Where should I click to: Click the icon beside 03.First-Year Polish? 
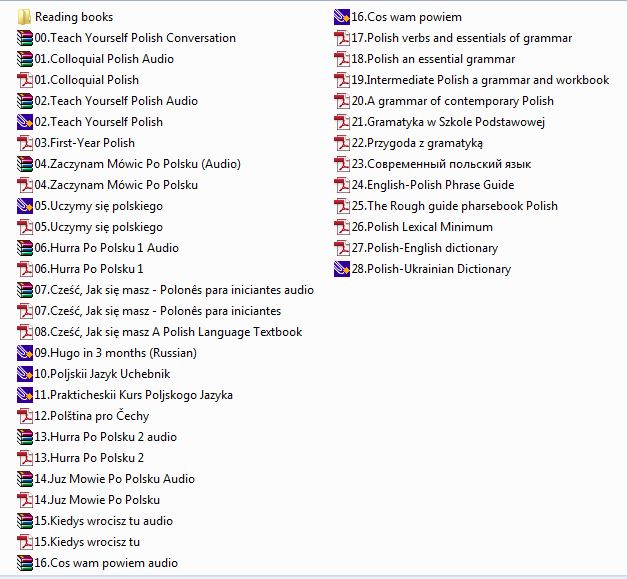point(24,143)
